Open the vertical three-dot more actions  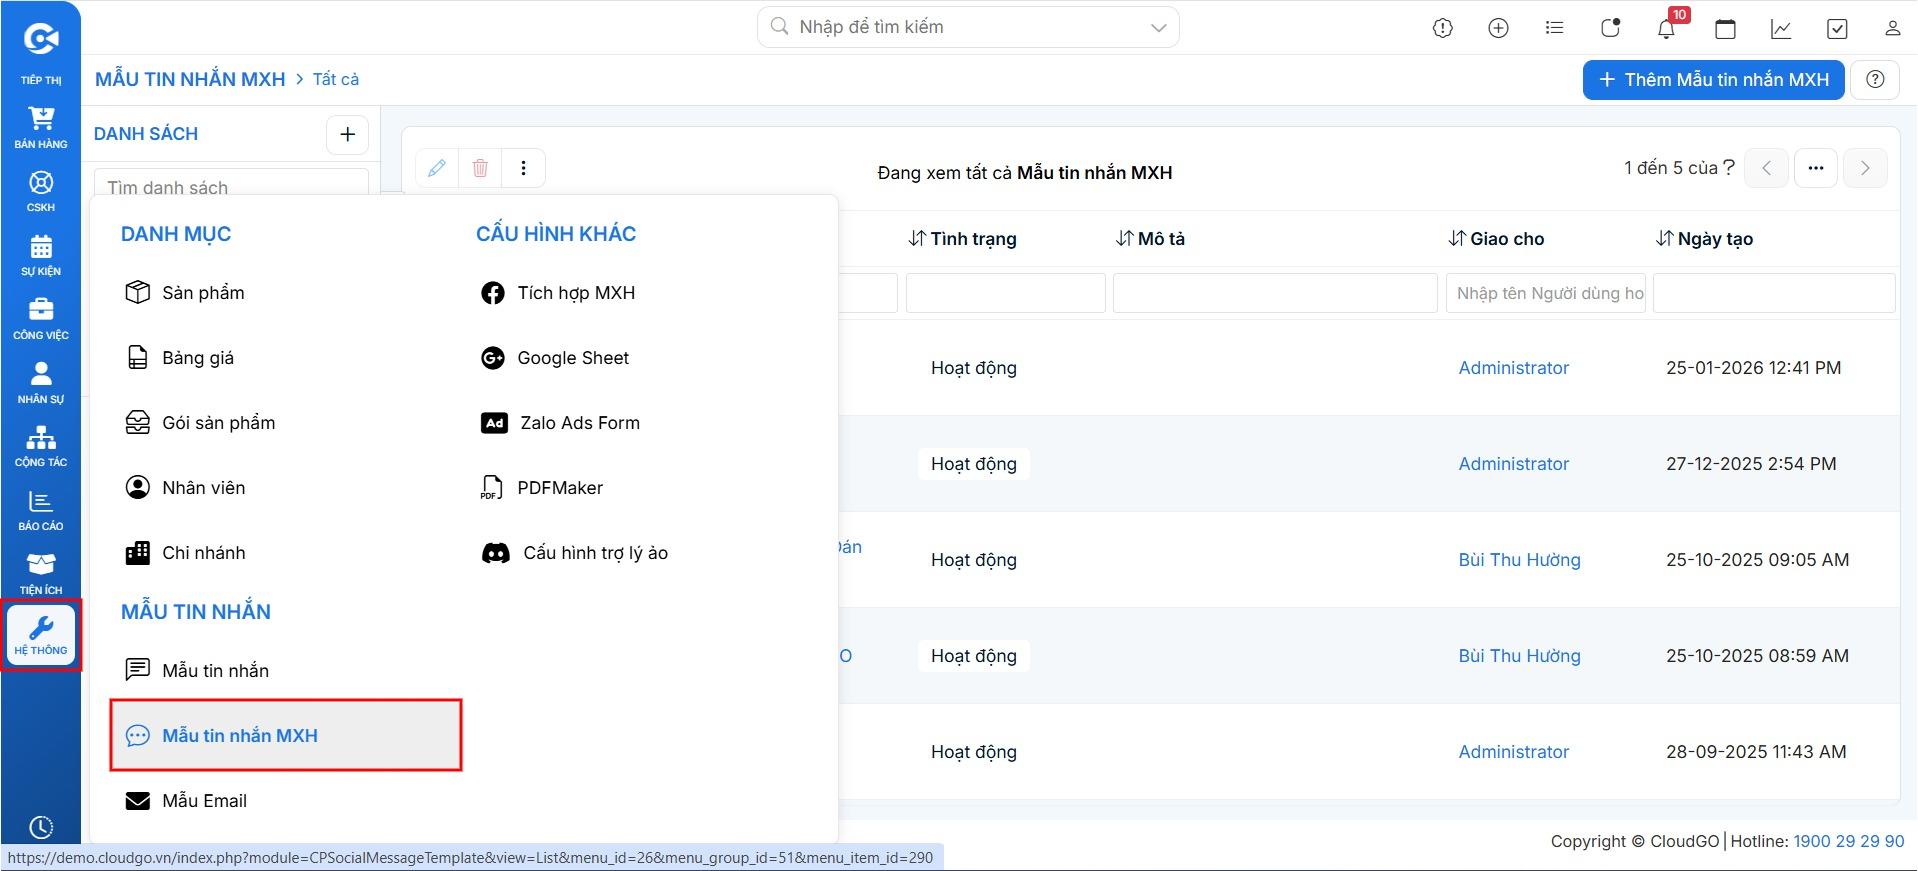(x=523, y=168)
